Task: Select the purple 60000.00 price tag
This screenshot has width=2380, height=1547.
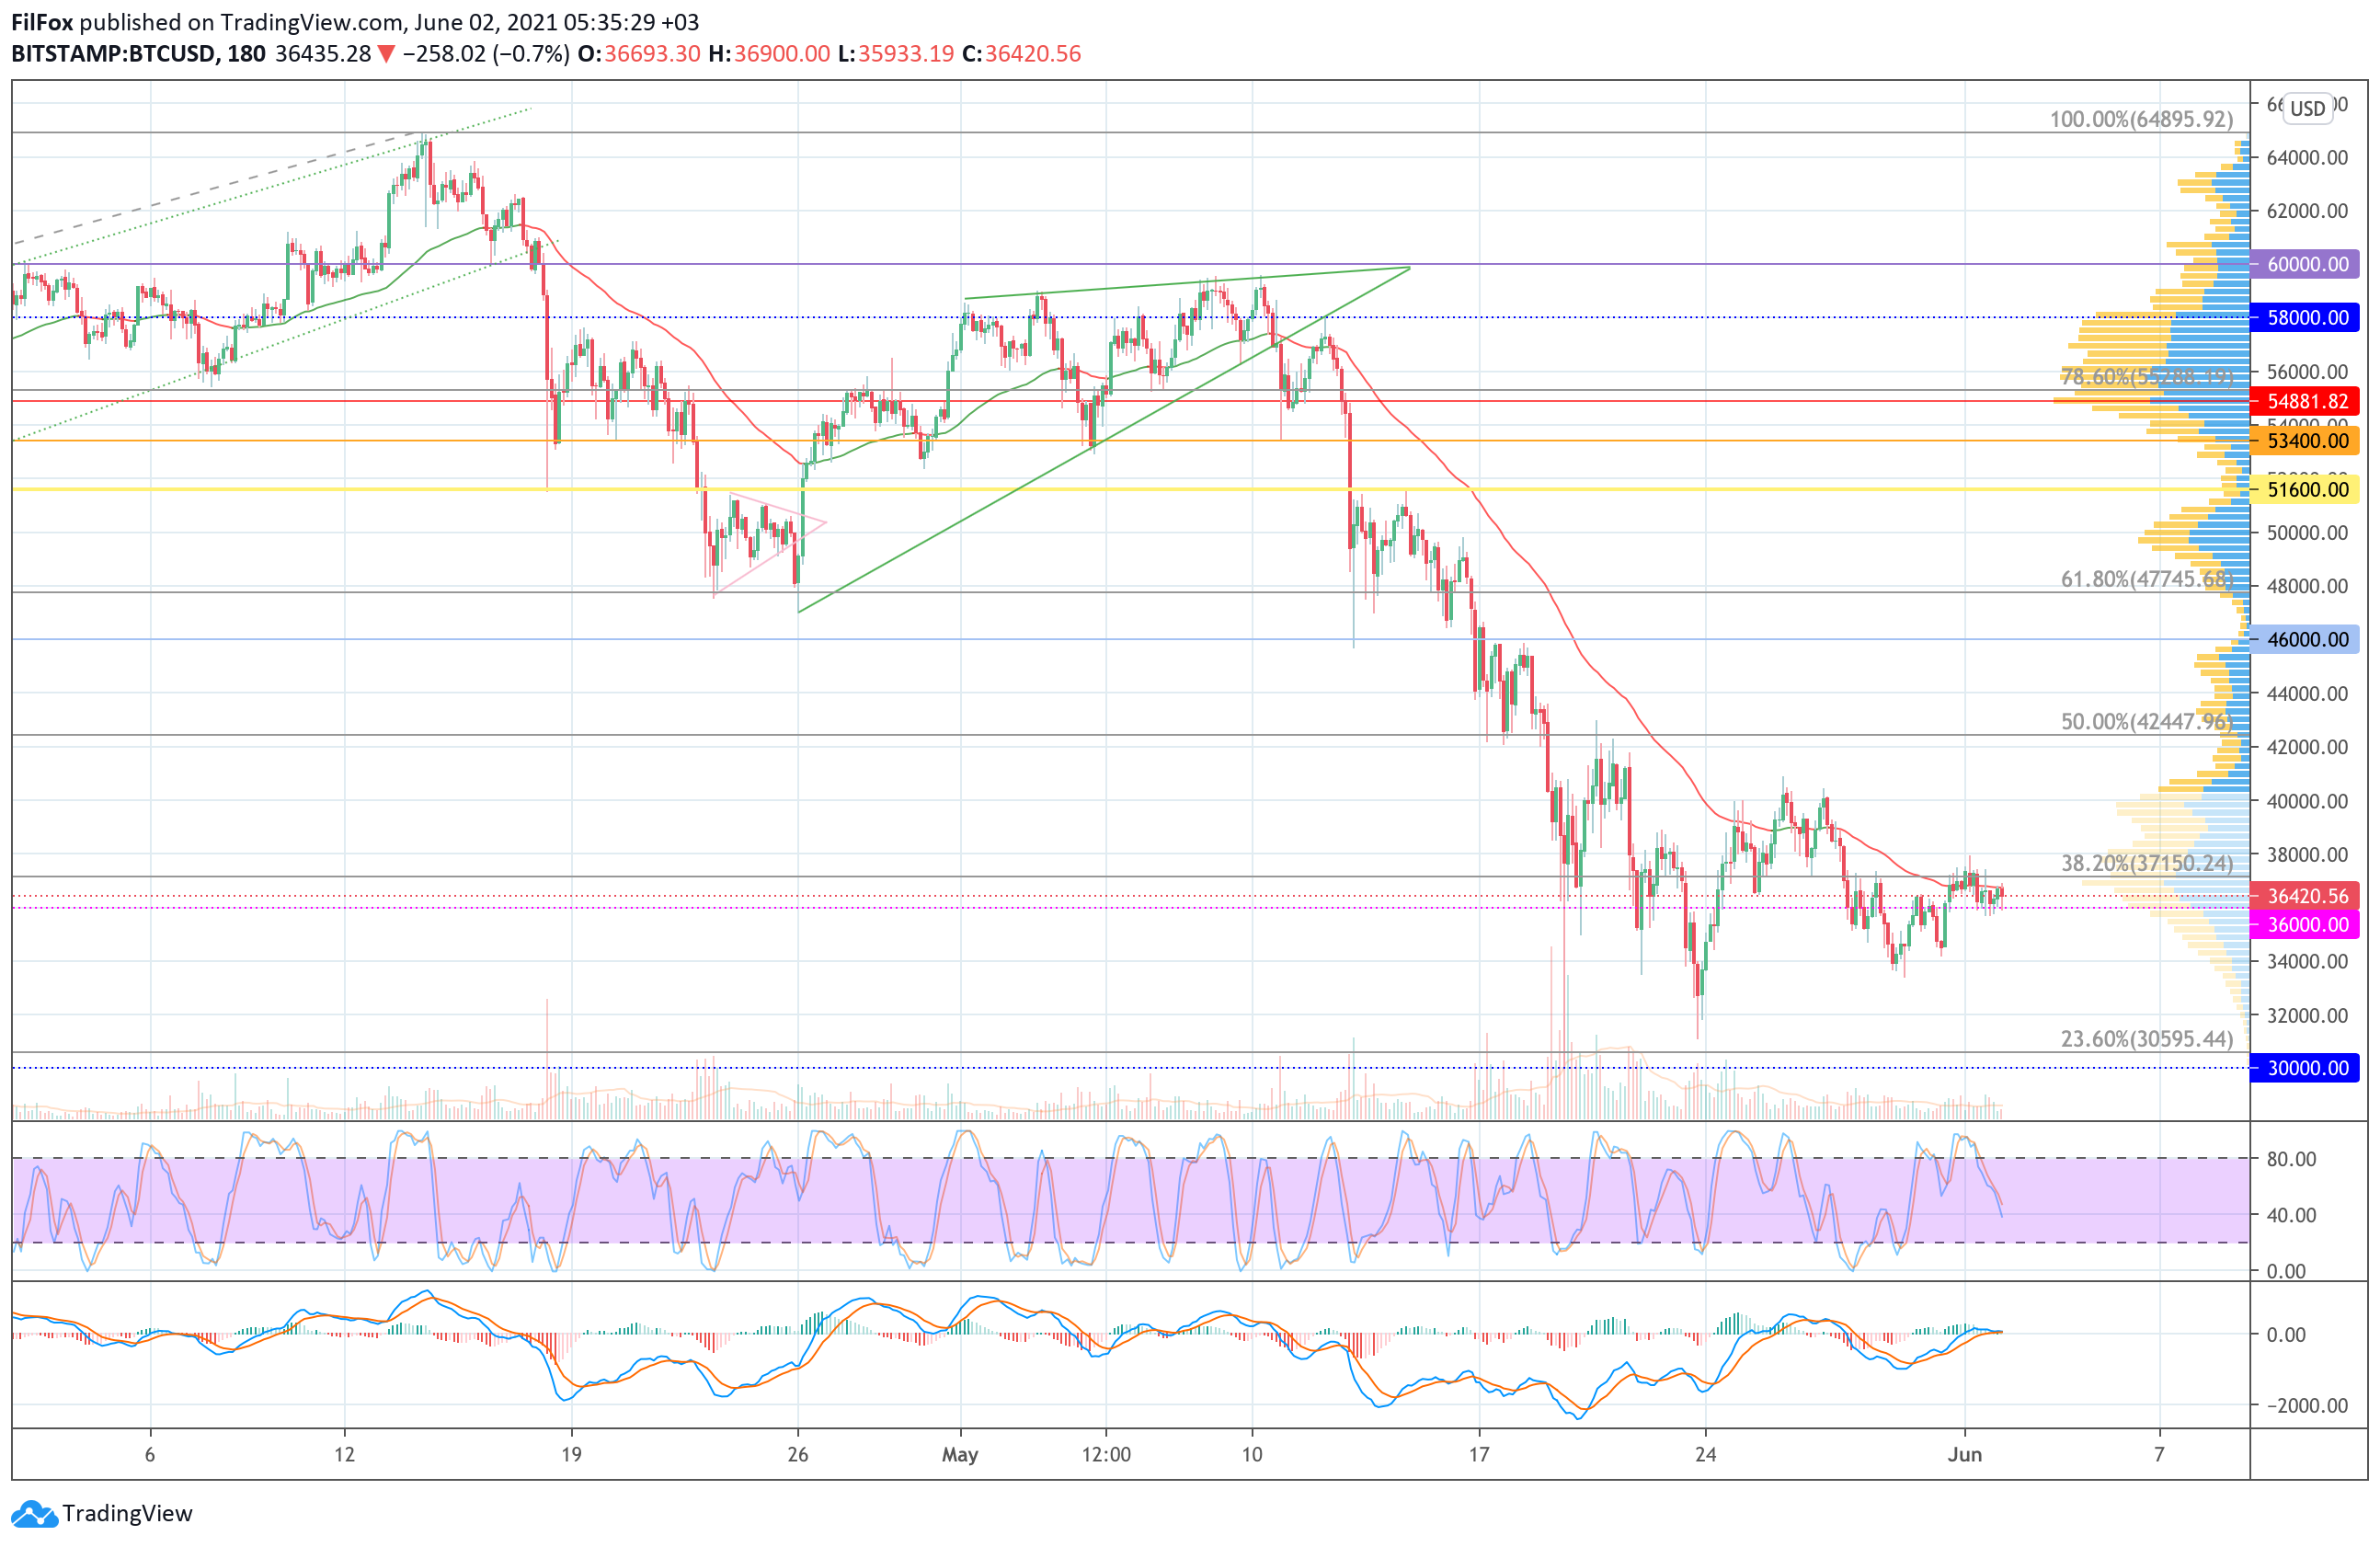Action: pyautogui.click(x=2305, y=264)
